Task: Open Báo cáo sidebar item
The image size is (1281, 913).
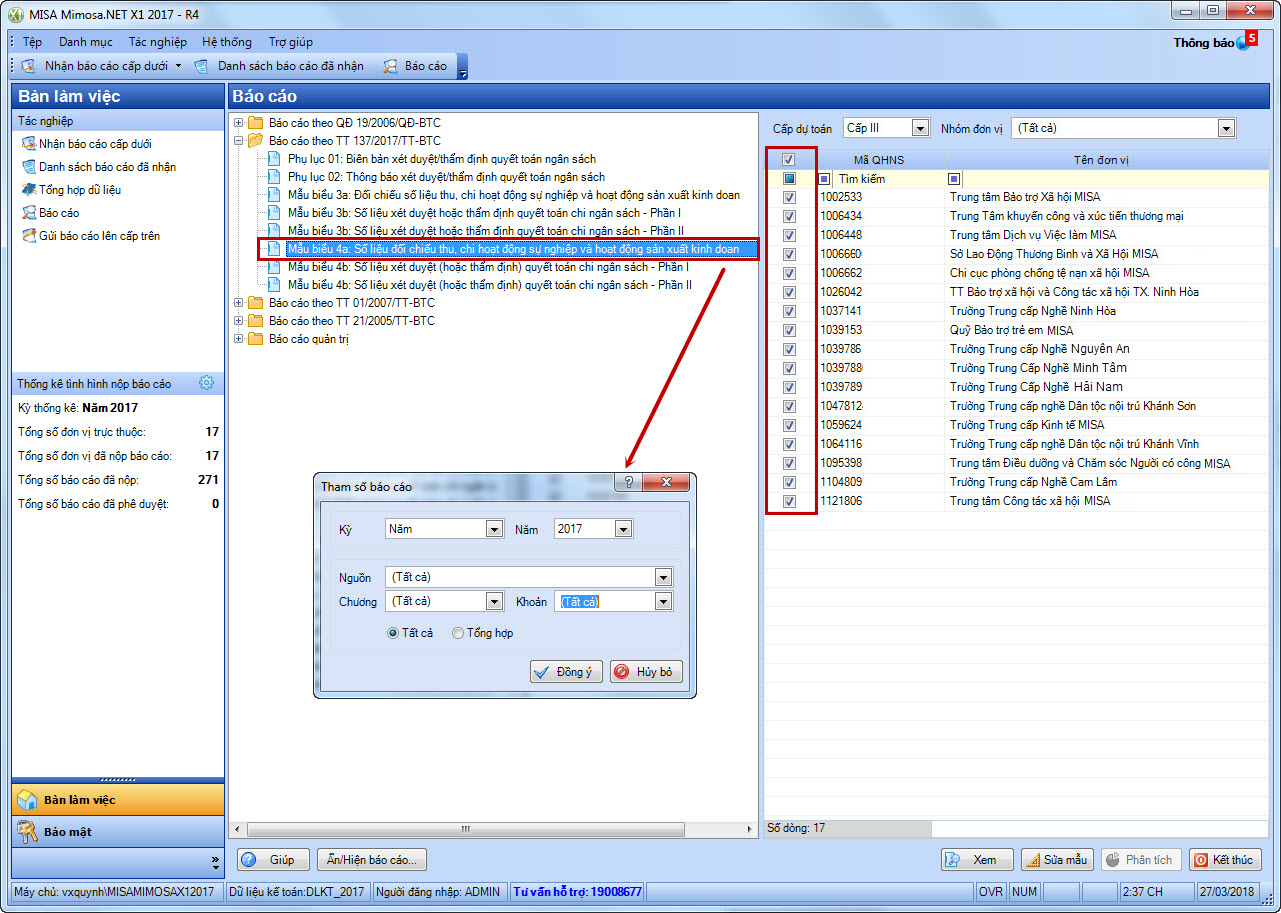Action: click(51, 213)
